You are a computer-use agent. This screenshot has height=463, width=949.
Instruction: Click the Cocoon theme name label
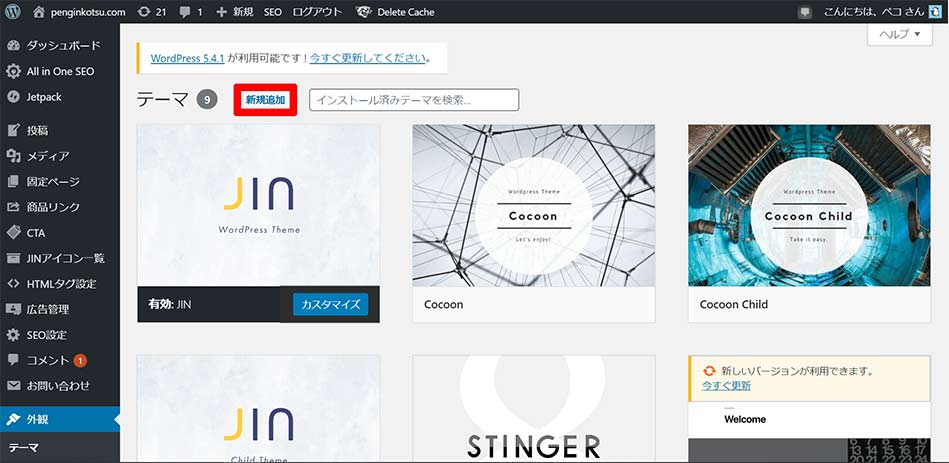tap(444, 304)
